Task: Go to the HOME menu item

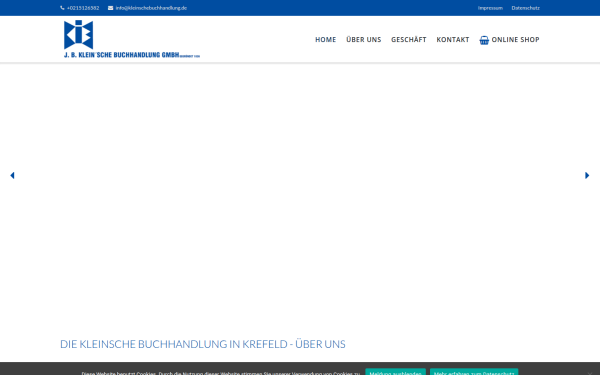Action: (x=326, y=40)
